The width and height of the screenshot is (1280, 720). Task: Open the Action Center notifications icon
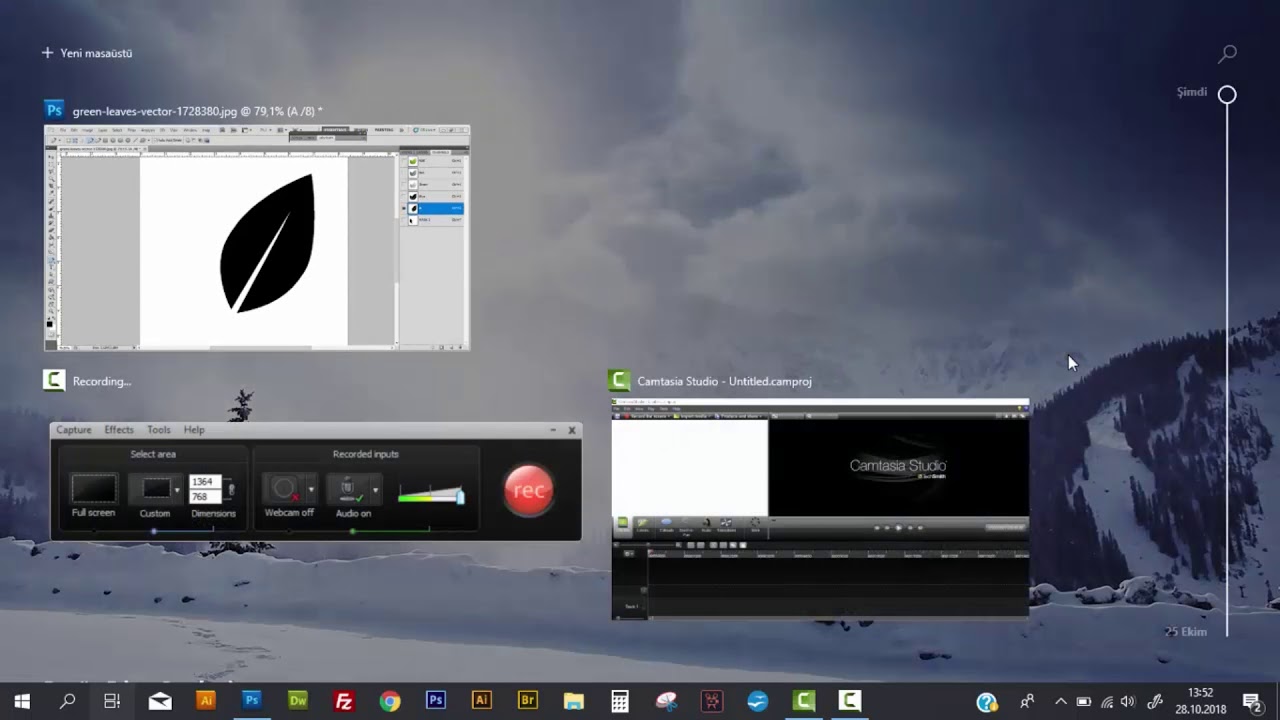pos(1252,702)
